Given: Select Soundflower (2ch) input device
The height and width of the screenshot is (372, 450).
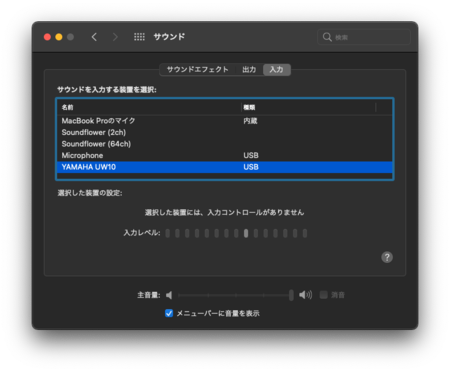Looking at the screenshot, I should [225, 132].
